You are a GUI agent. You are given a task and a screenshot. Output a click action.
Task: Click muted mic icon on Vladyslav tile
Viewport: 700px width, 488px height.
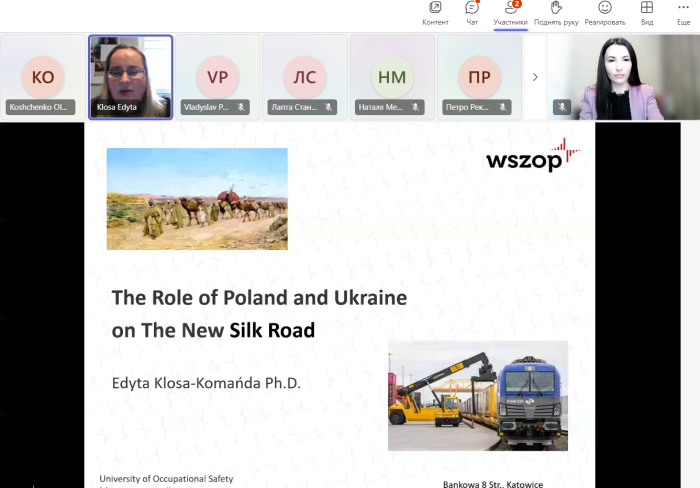tap(242, 107)
